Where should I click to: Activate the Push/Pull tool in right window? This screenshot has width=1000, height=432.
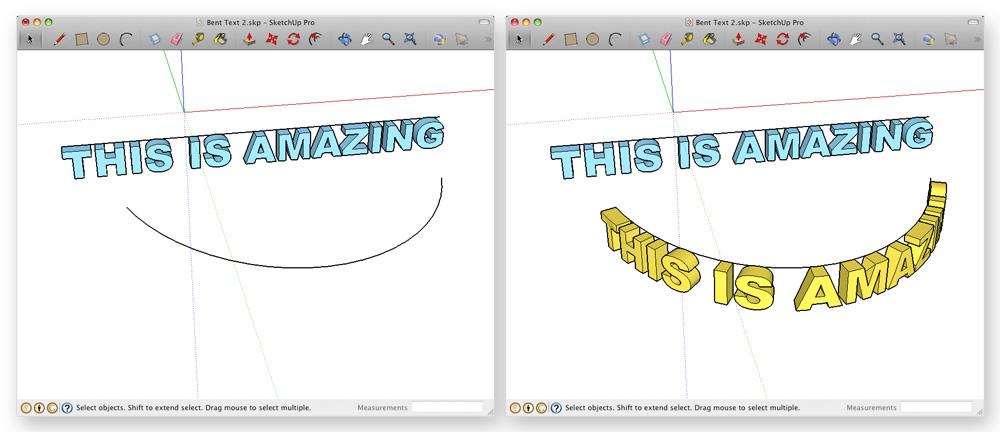pos(738,39)
